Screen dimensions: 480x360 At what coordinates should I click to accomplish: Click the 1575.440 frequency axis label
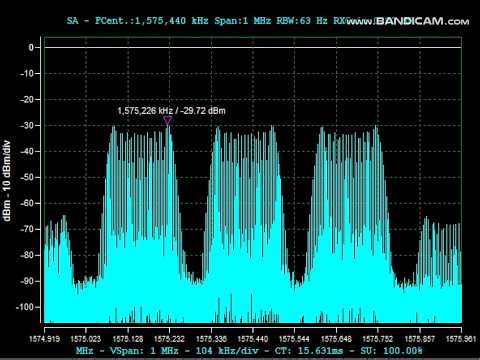(x=253, y=339)
